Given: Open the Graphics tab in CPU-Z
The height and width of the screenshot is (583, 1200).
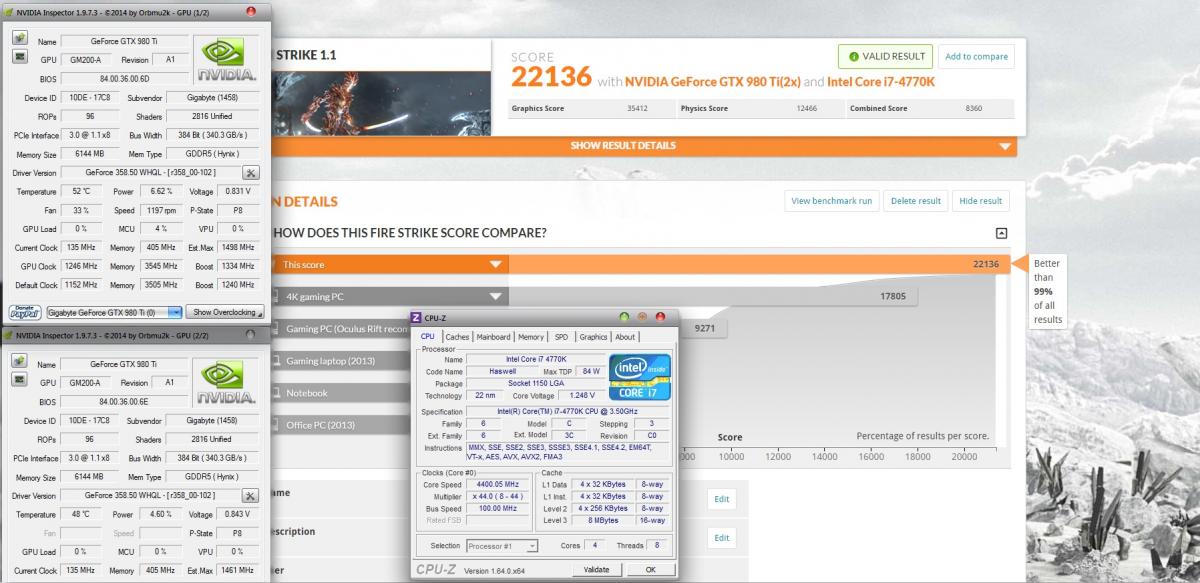Looking at the screenshot, I should [593, 337].
